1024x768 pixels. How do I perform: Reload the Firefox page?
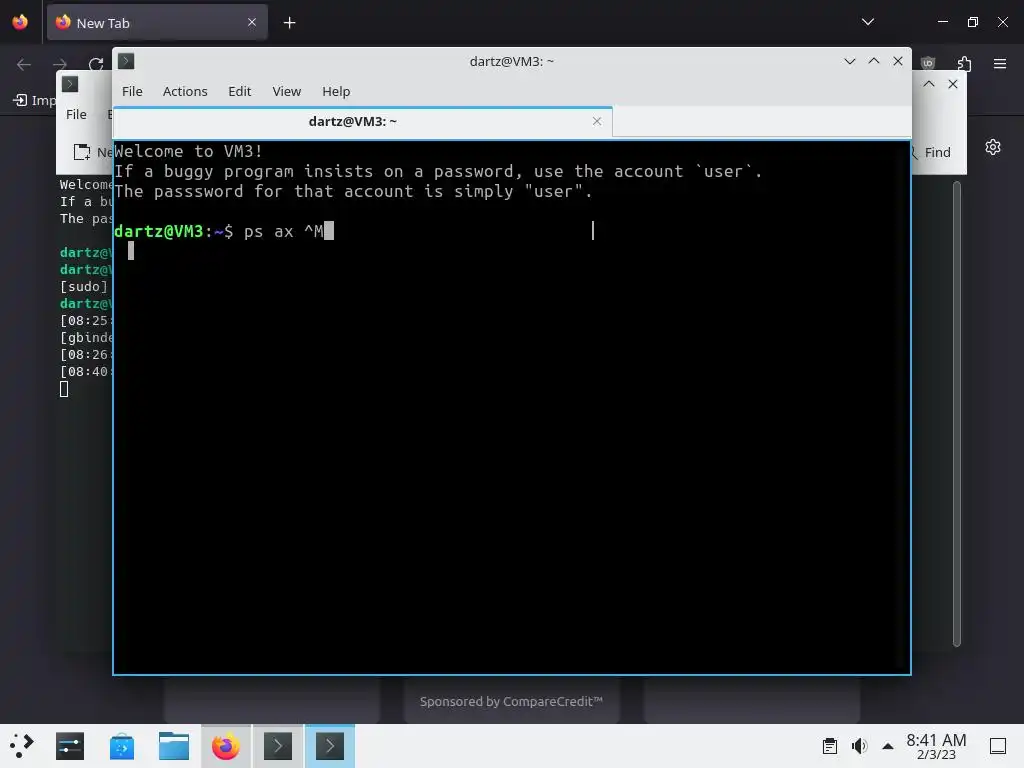[96, 64]
